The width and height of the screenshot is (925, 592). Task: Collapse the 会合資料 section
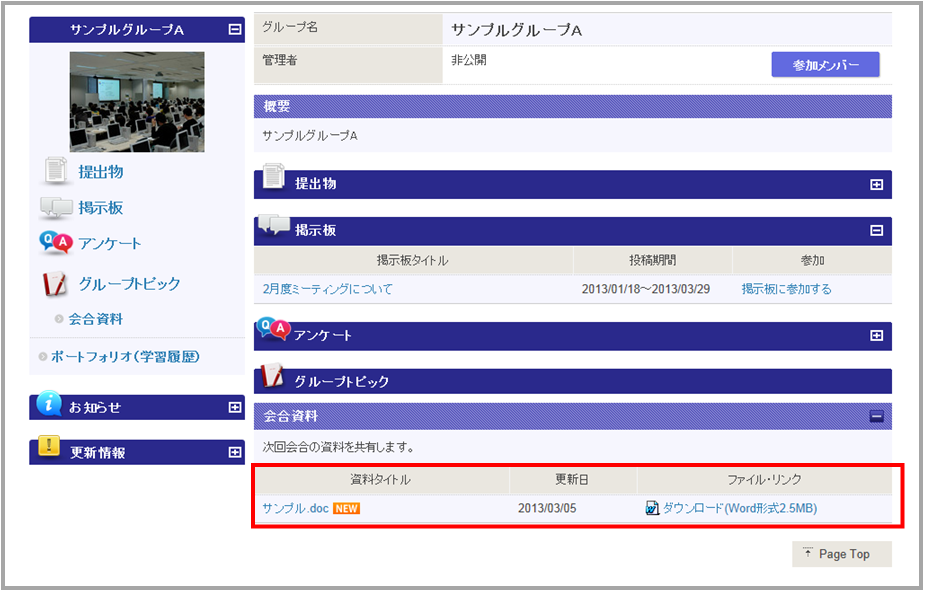877,417
